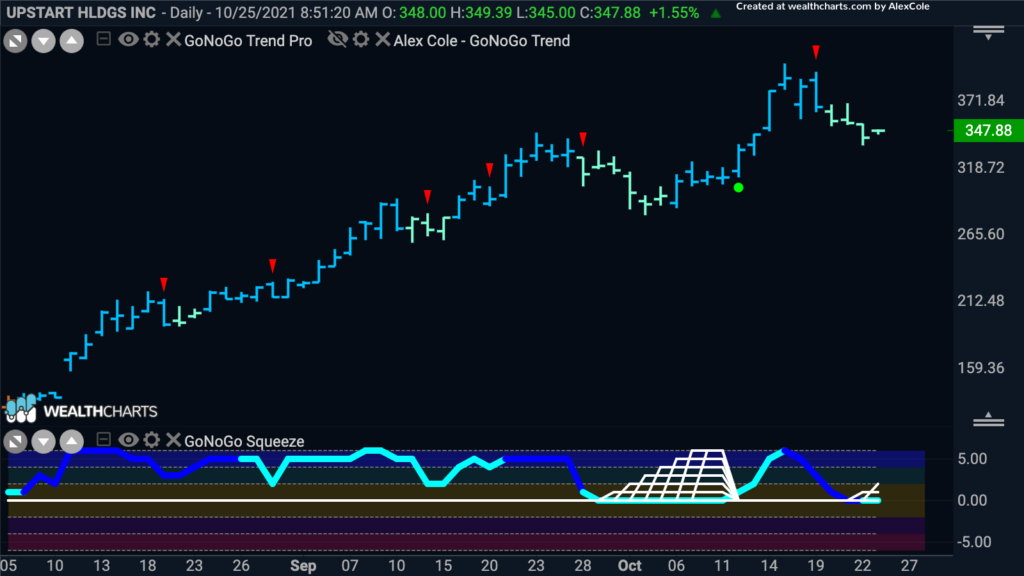Screen dimensions: 1024x576
Task: Open Alex Cole GoNoGo Trend settings gear
Action: coord(361,40)
